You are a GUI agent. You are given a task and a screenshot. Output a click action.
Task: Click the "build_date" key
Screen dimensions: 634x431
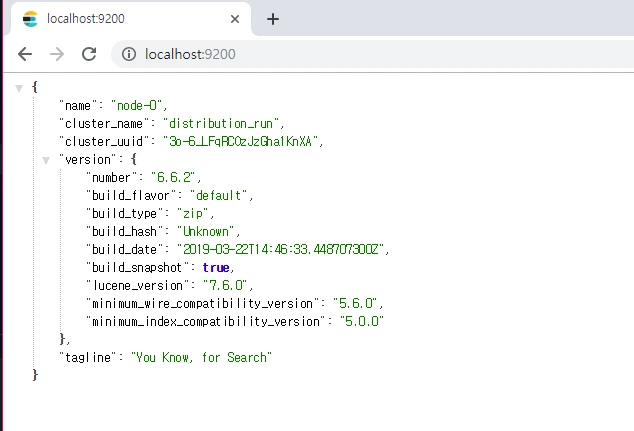coord(124,249)
